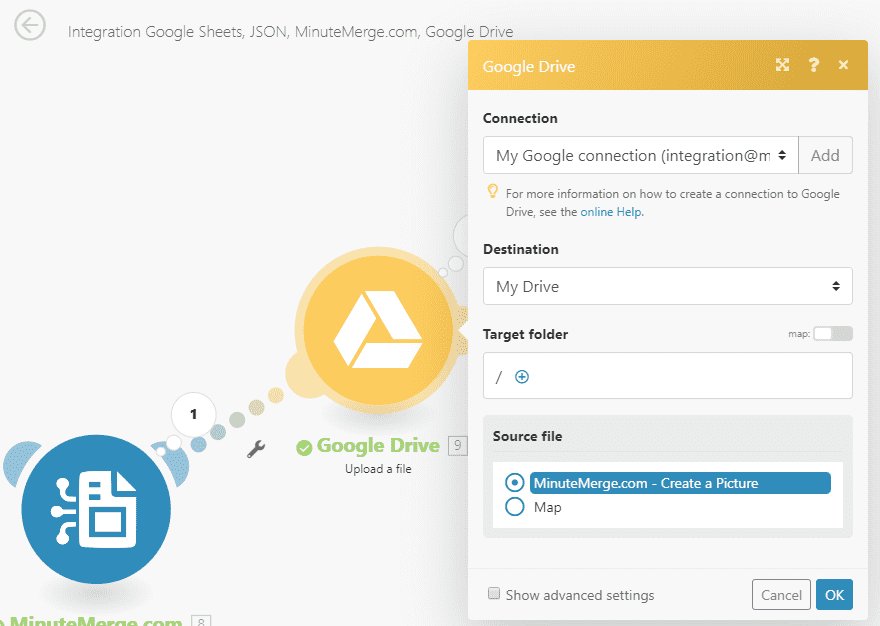The width and height of the screenshot is (880, 626).
Task: Click the lightbulb hint icon
Action: click(x=492, y=191)
